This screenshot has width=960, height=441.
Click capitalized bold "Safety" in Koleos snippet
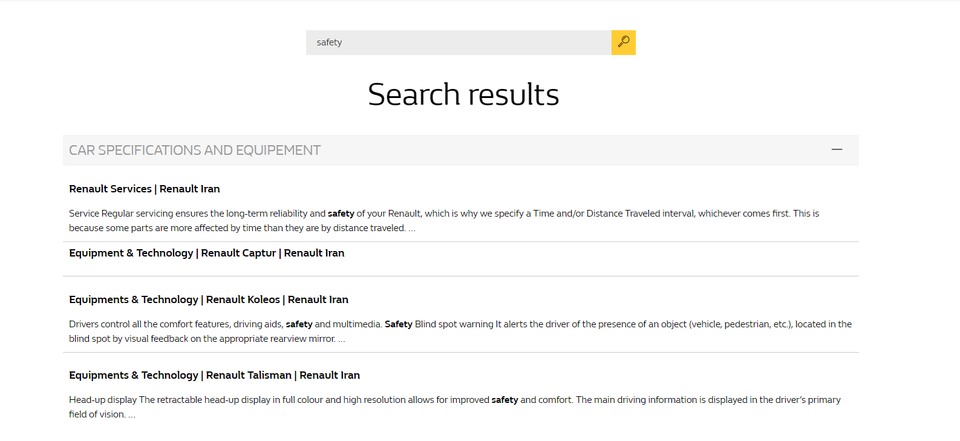pos(398,324)
